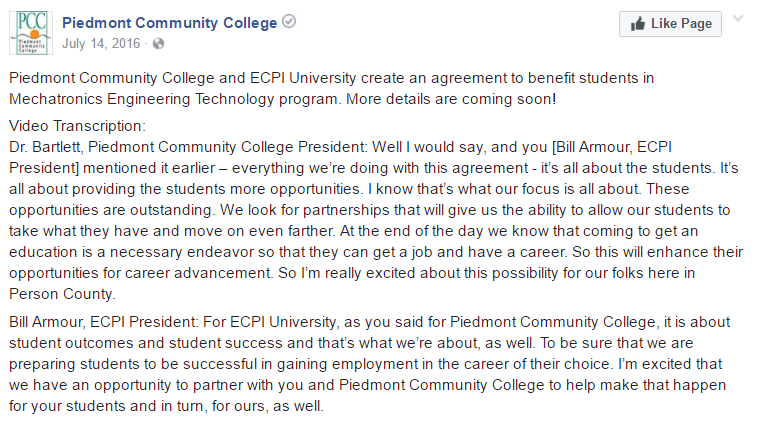Expand the post options chevron arrow

(738, 19)
